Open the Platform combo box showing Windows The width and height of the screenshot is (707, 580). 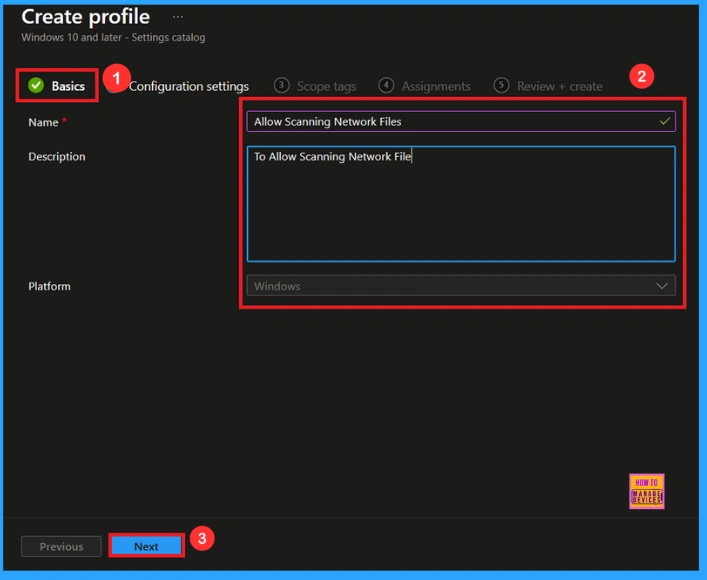point(450,286)
